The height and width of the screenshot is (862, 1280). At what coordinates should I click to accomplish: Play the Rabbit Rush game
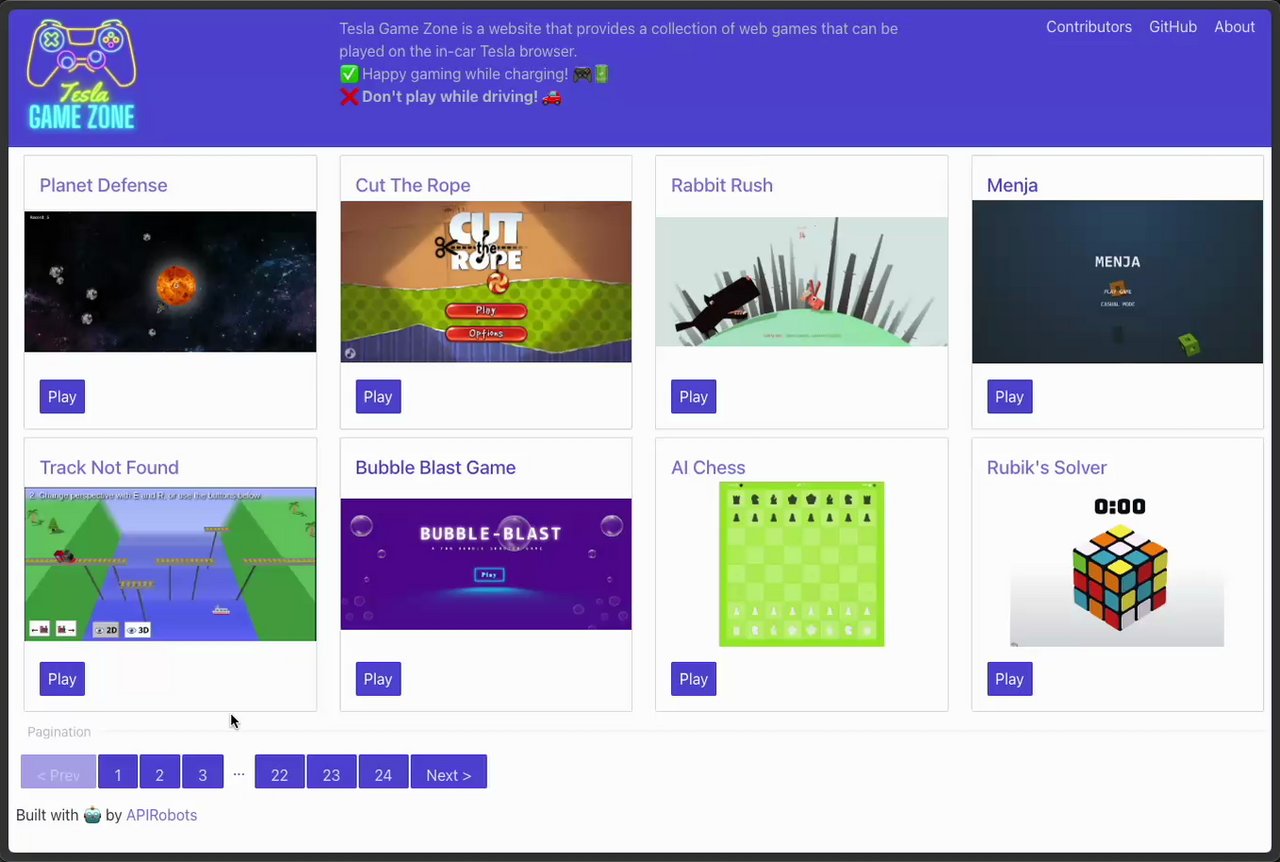pyautogui.click(x=693, y=397)
